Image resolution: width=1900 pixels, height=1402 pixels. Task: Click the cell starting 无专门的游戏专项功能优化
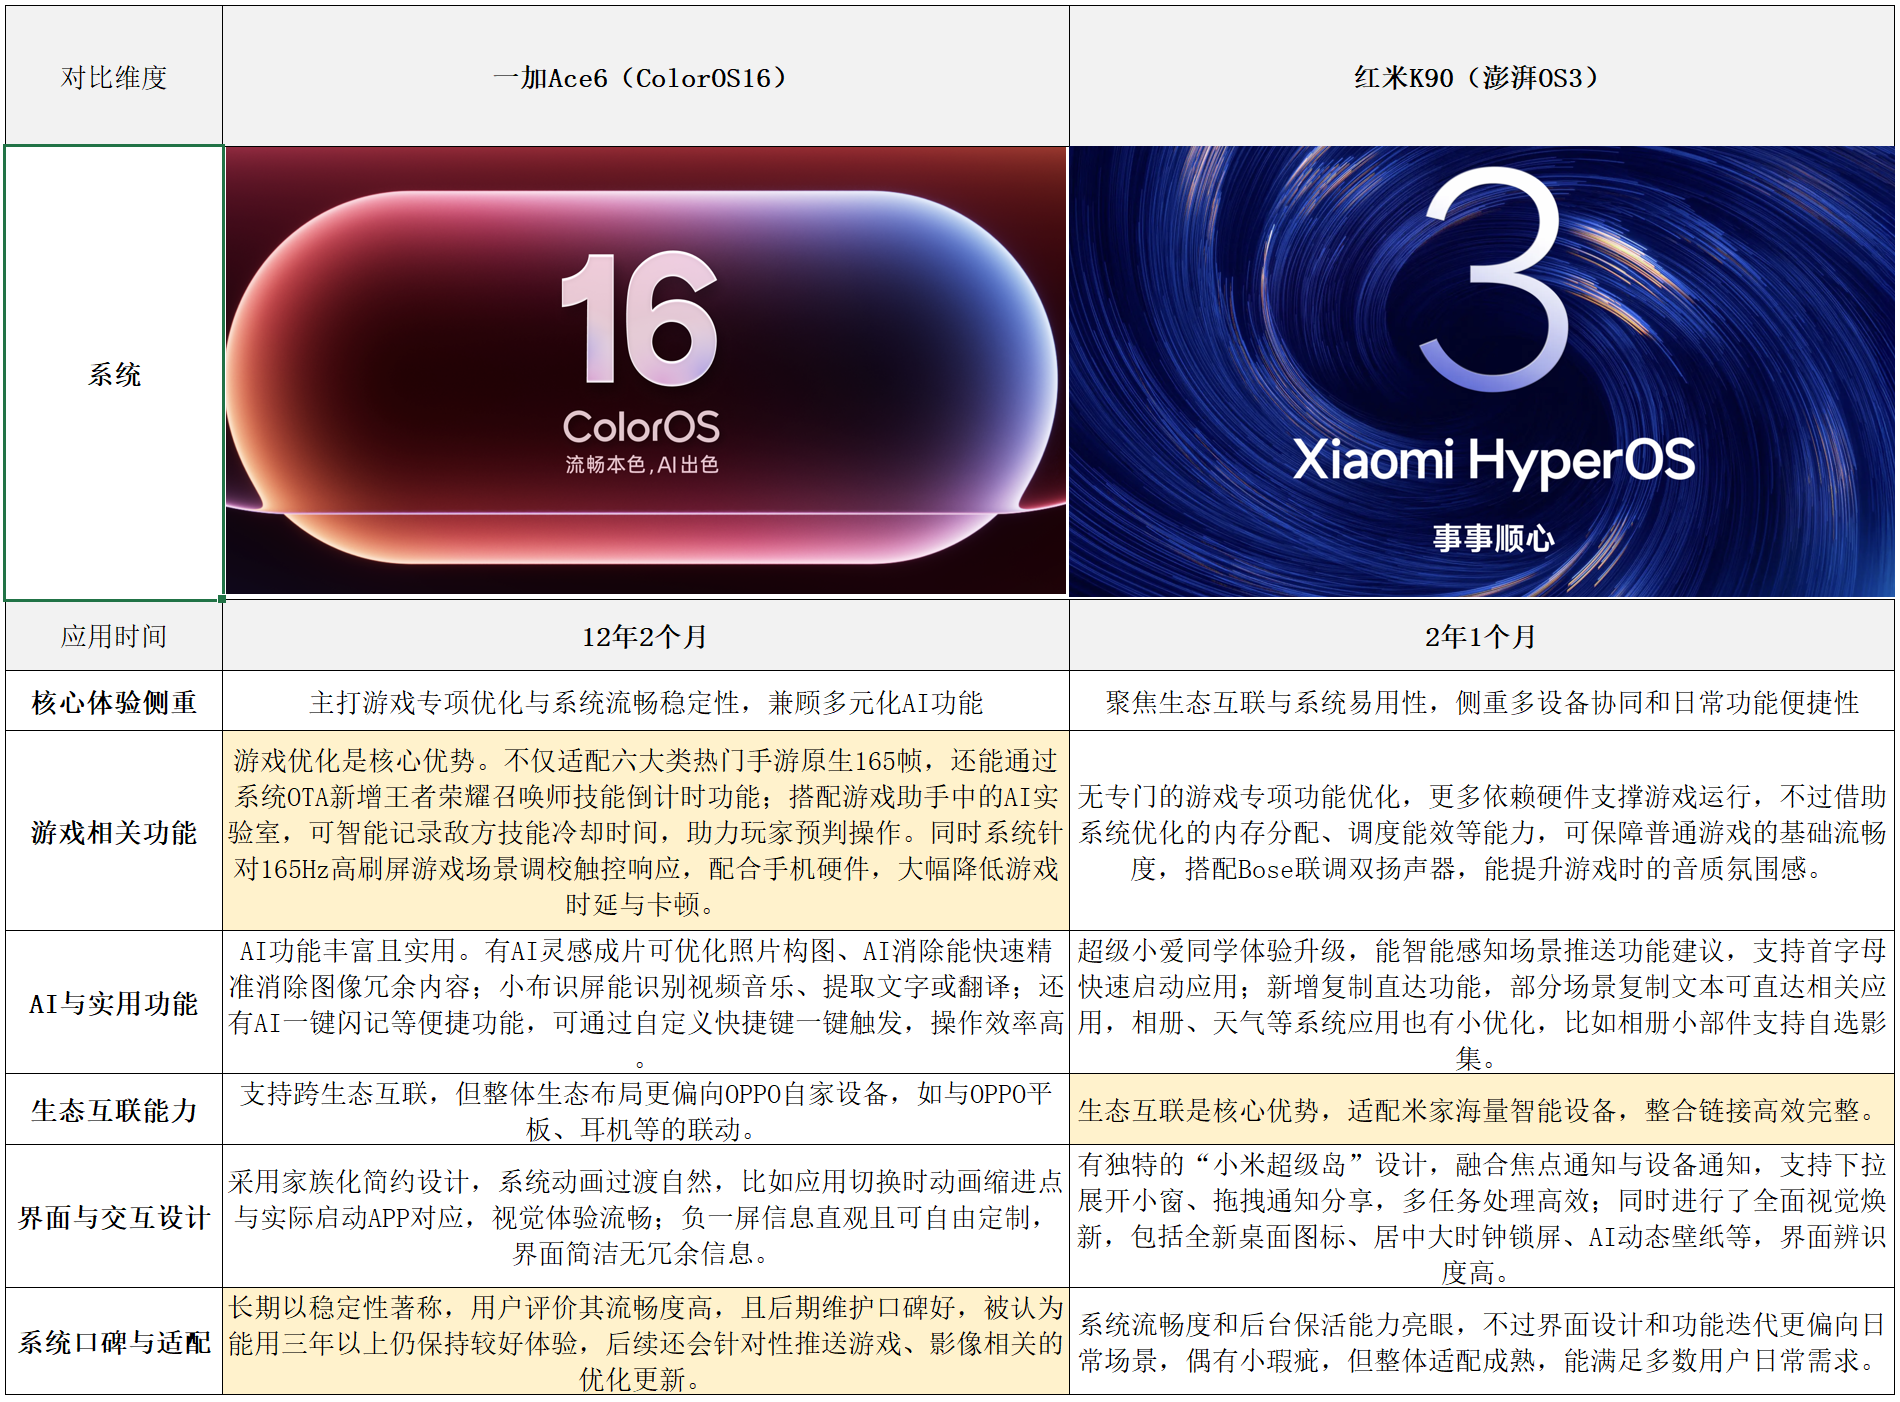(x=1481, y=831)
